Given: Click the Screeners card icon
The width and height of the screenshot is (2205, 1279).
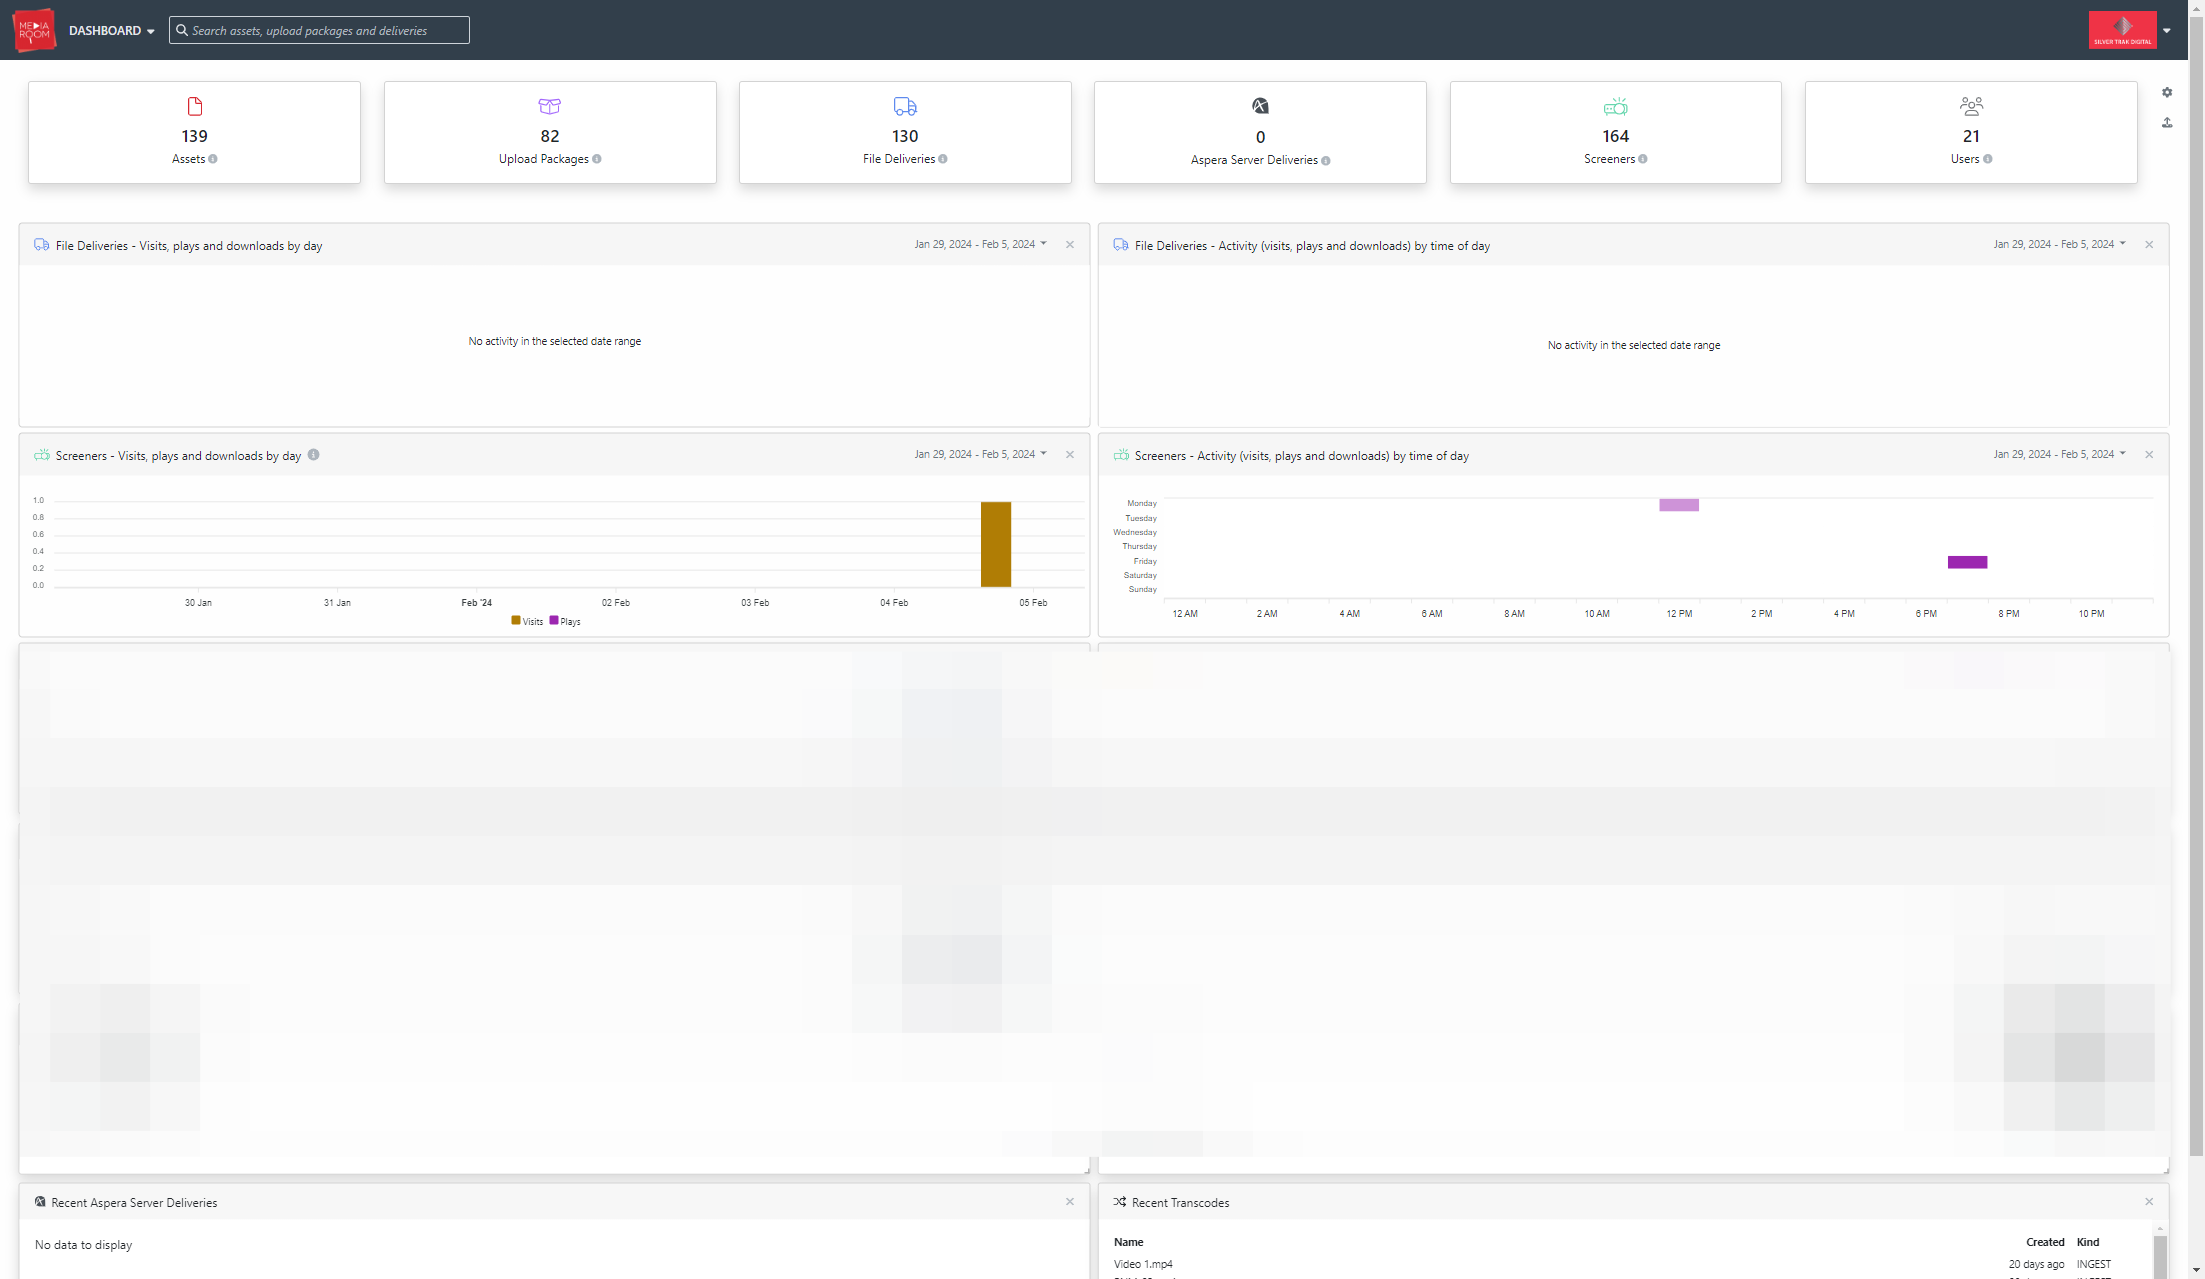Looking at the screenshot, I should click(x=1616, y=106).
